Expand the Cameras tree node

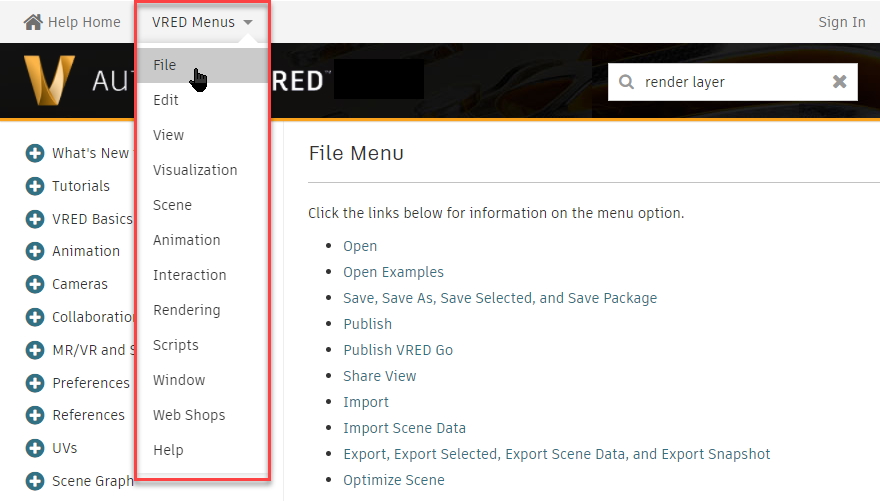35,284
